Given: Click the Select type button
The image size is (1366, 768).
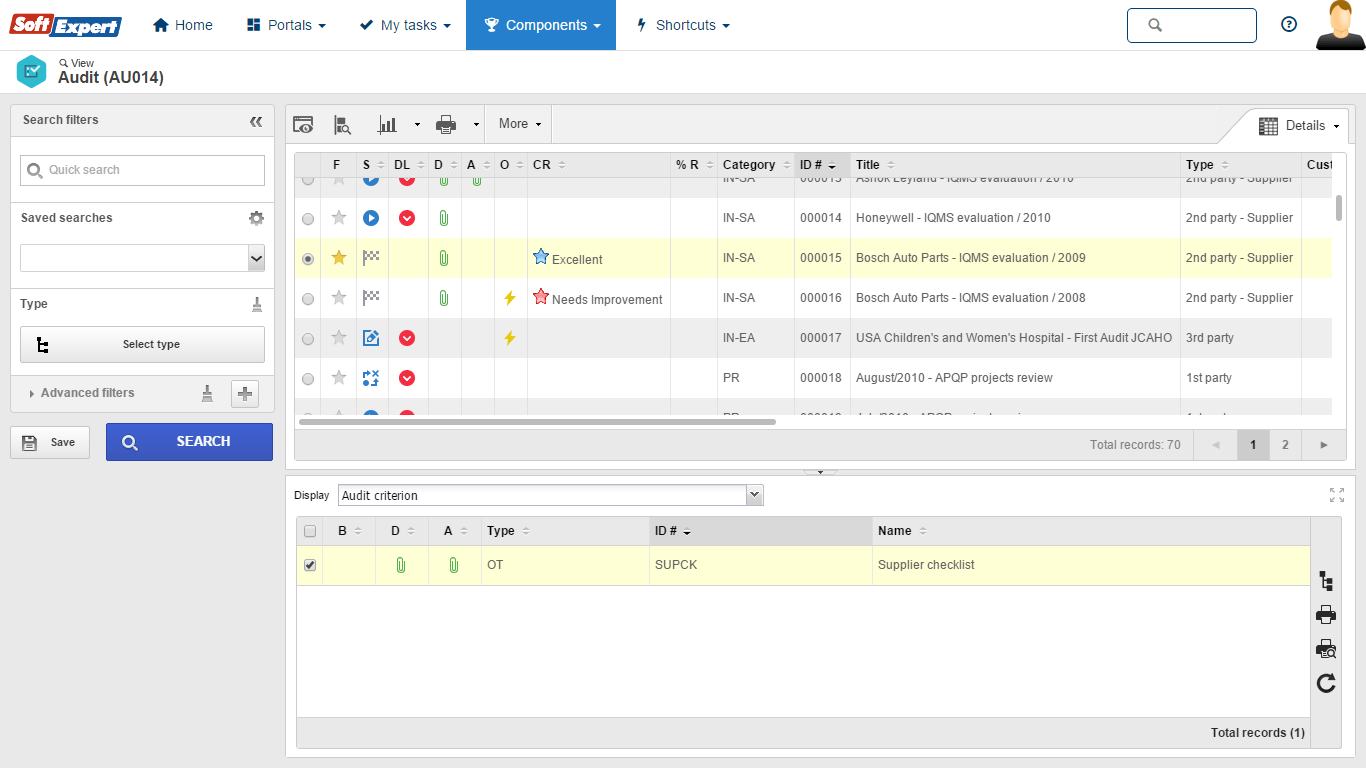Looking at the screenshot, I should (142, 344).
